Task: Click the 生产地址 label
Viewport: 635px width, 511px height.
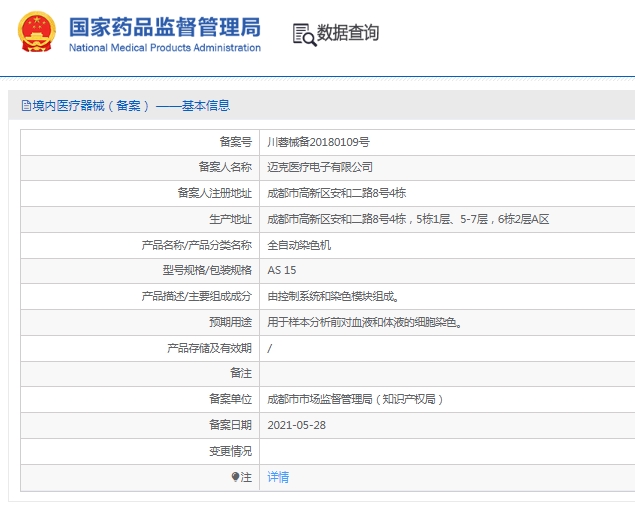Action: pyautogui.click(x=230, y=219)
